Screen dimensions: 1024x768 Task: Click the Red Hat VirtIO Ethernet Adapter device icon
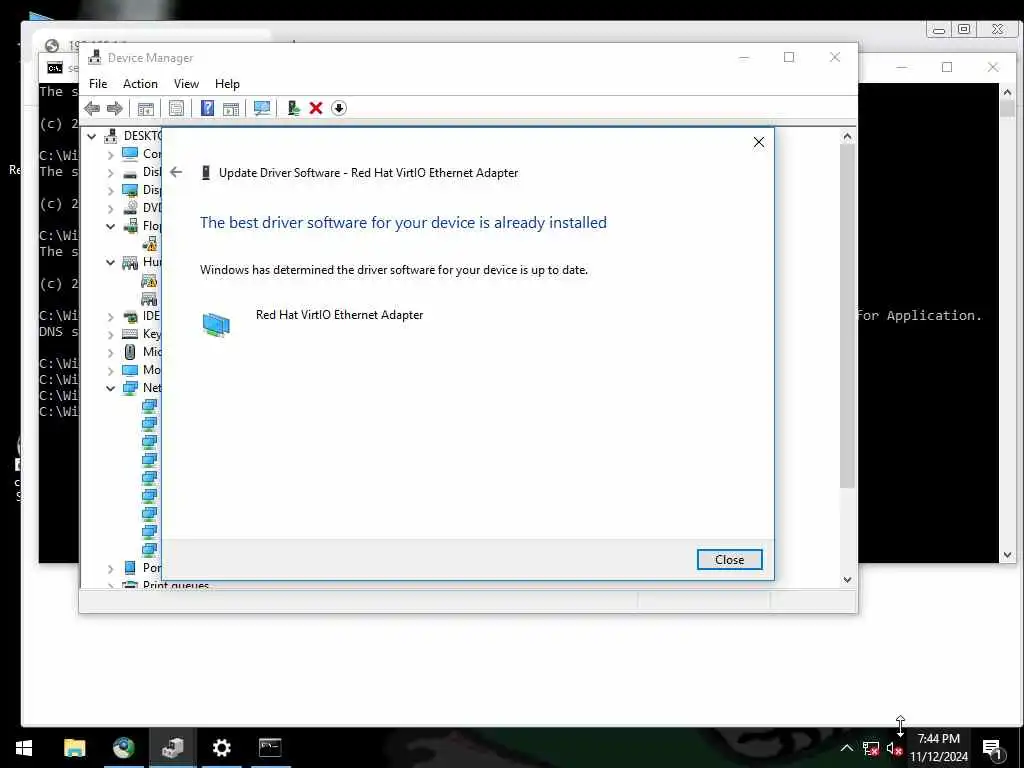point(216,324)
